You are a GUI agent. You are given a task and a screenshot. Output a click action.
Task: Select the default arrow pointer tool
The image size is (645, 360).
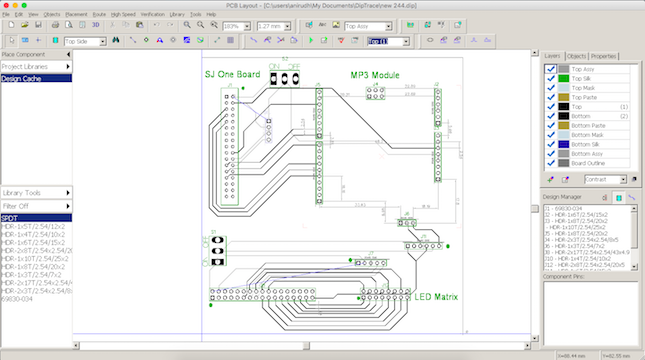click(x=12, y=40)
